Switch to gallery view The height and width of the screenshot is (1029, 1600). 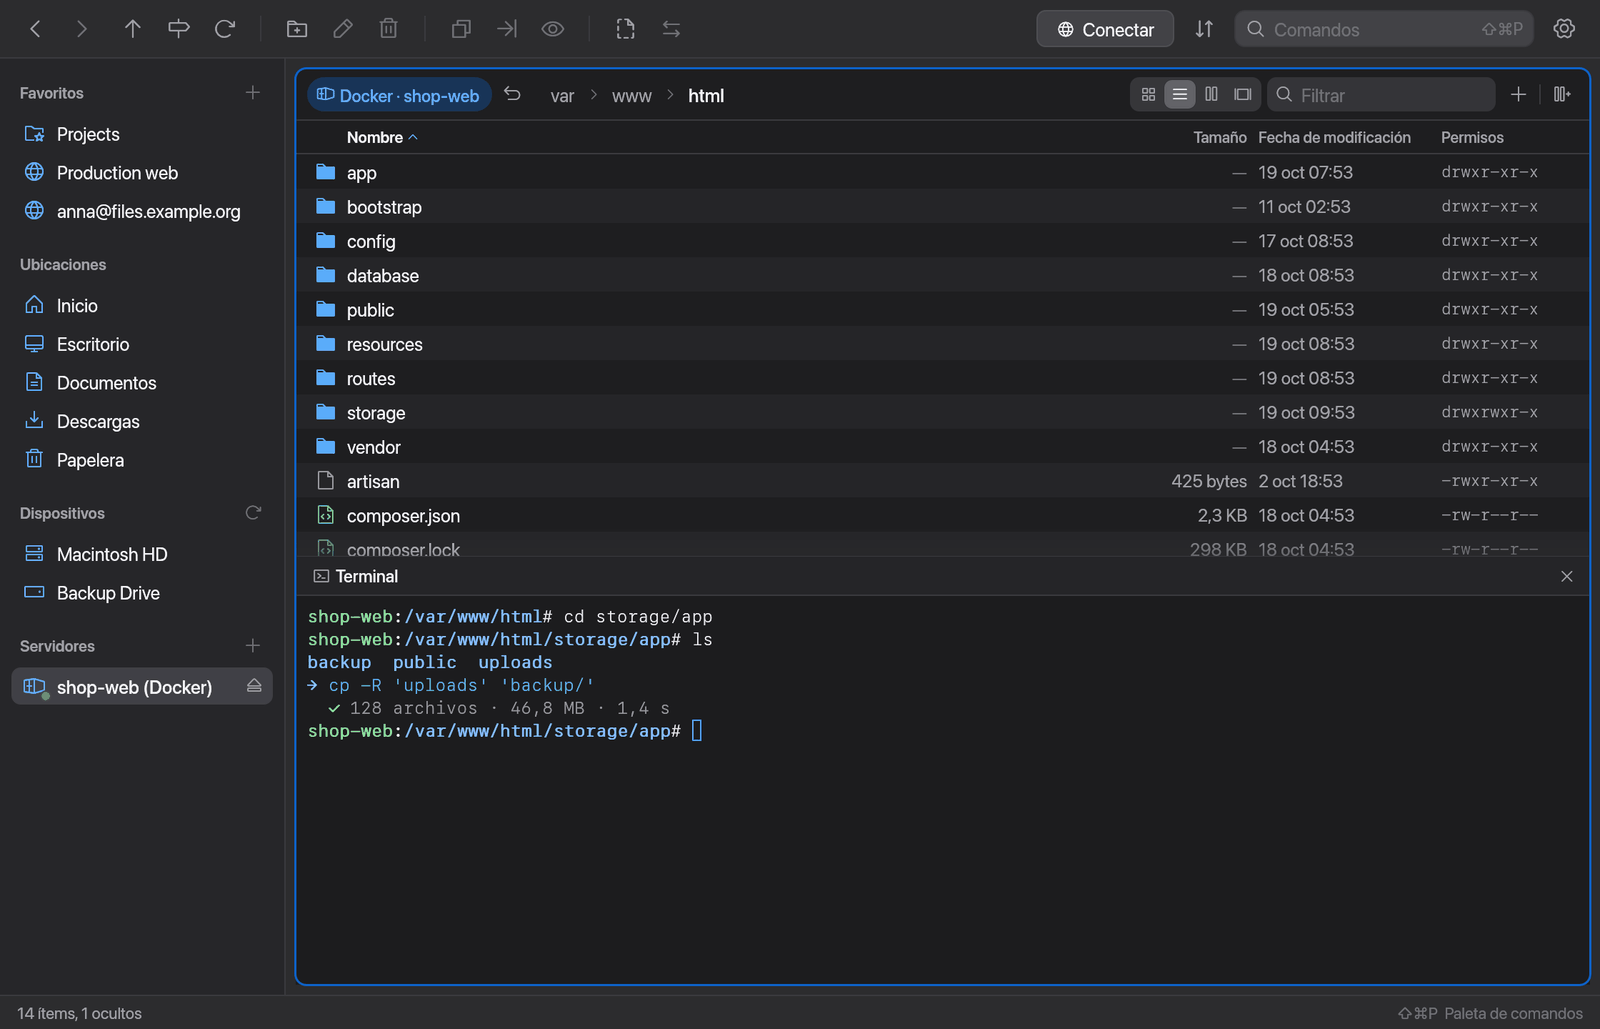click(1243, 94)
